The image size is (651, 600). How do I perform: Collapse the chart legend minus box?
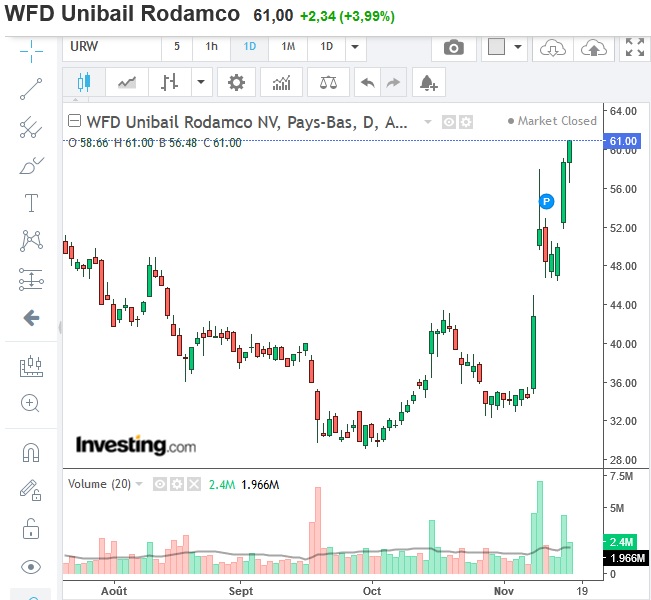[x=74, y=121]
